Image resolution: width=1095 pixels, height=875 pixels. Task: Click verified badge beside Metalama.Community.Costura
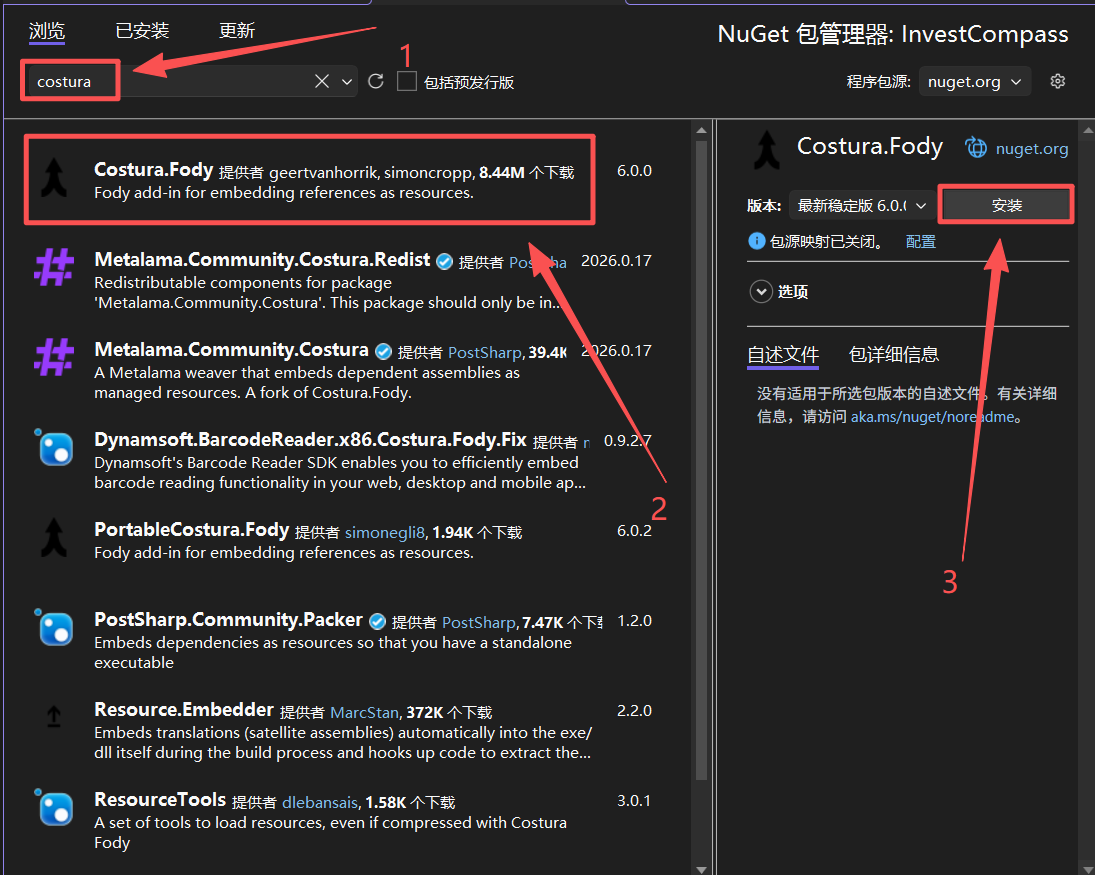(x=383, y=352)
